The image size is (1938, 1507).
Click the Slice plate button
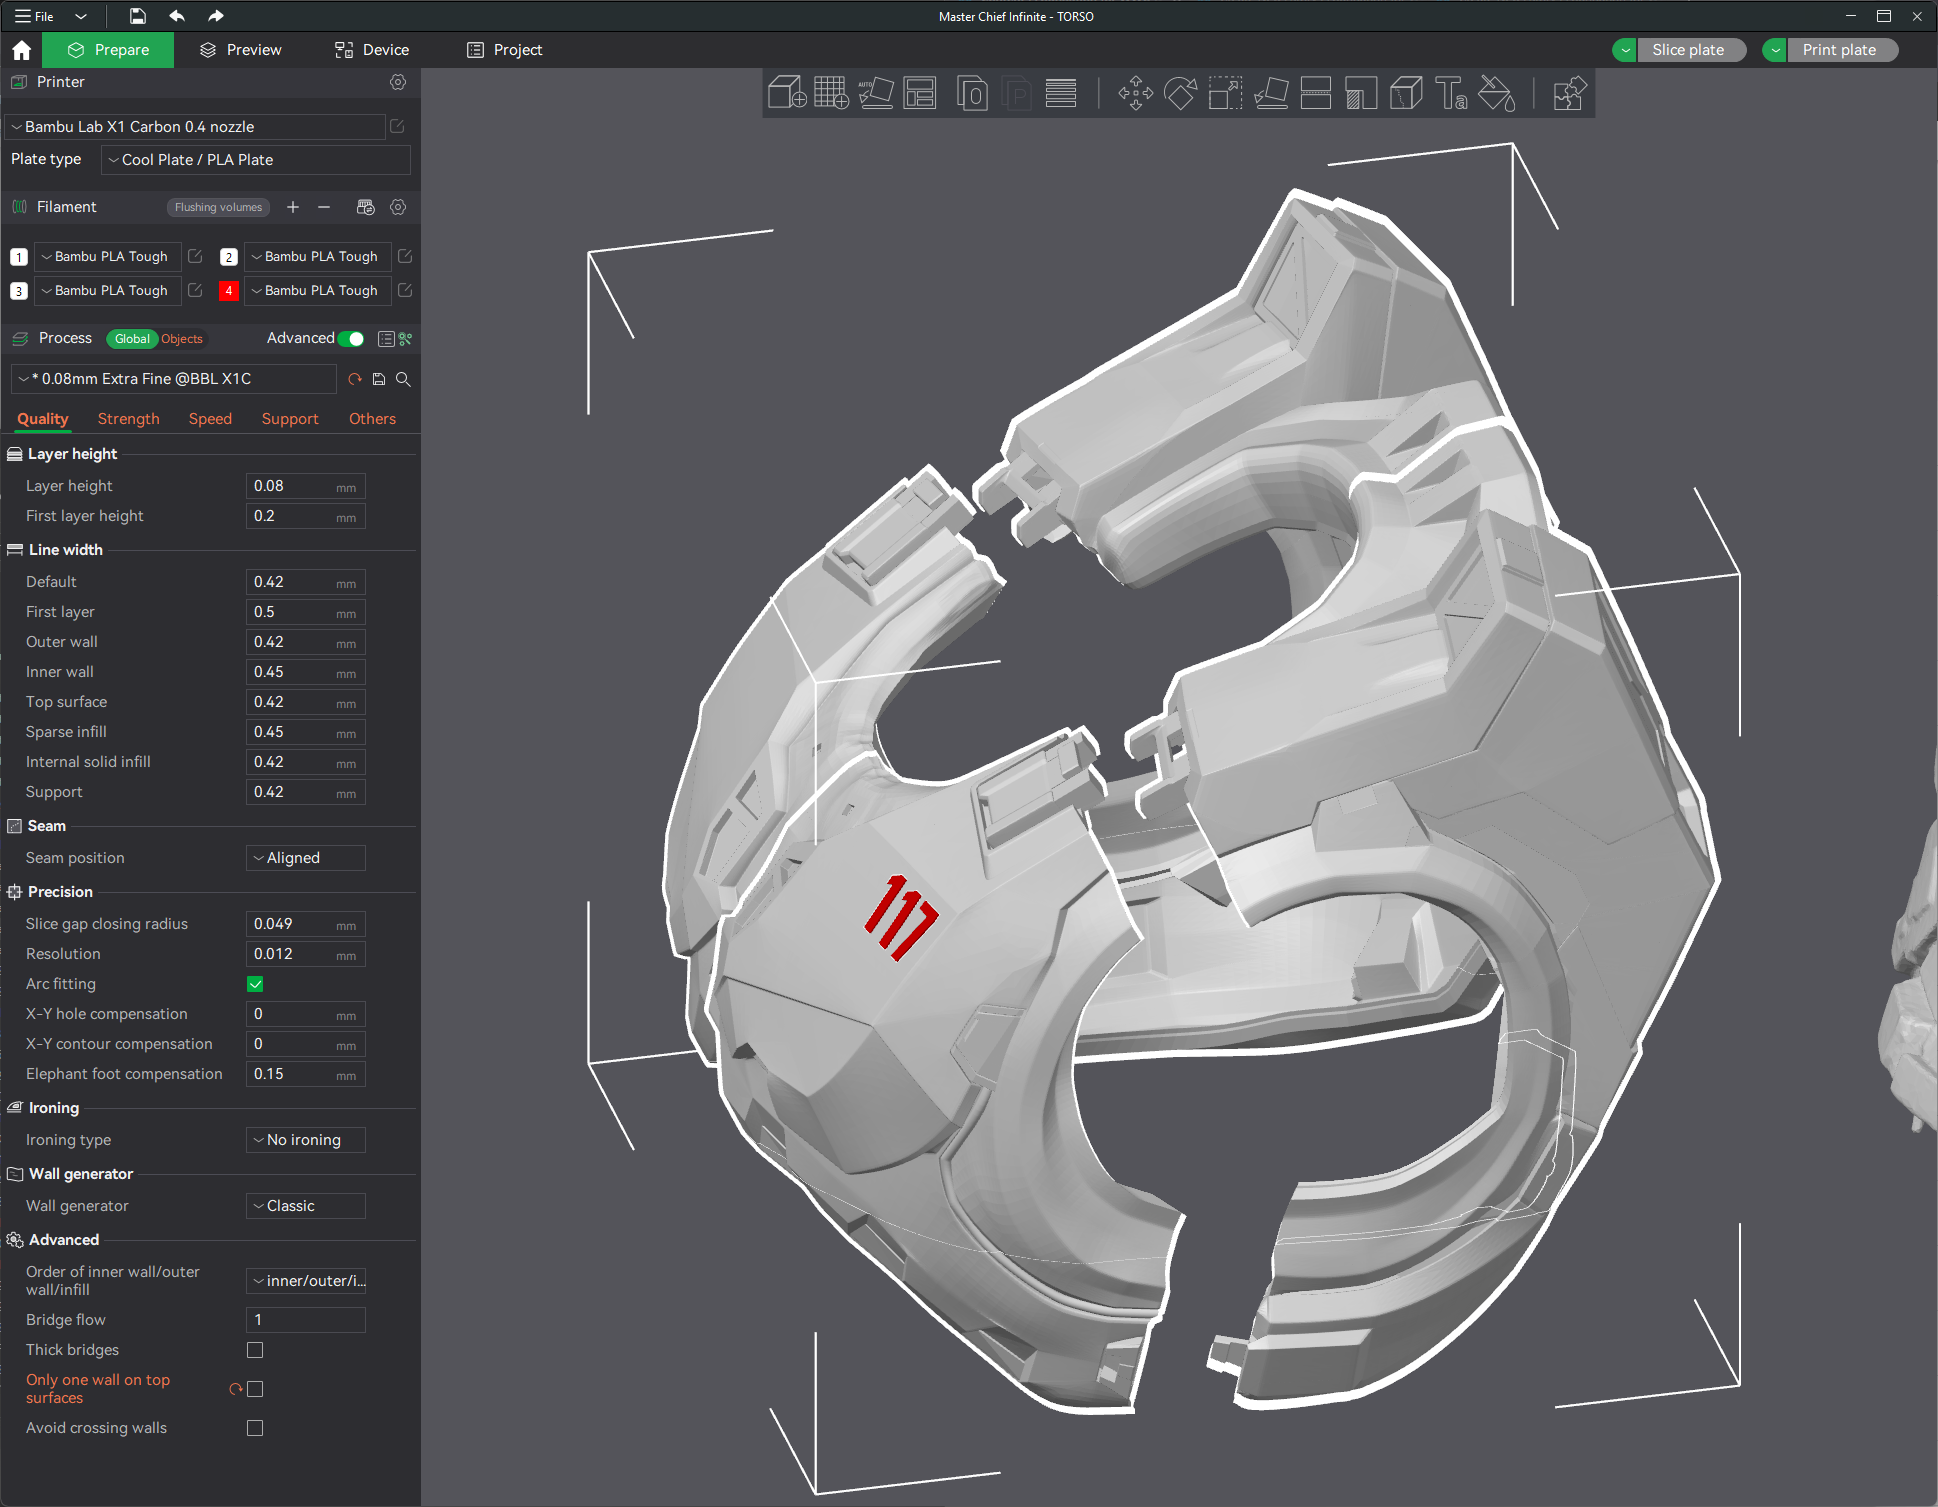(1687, 50)
